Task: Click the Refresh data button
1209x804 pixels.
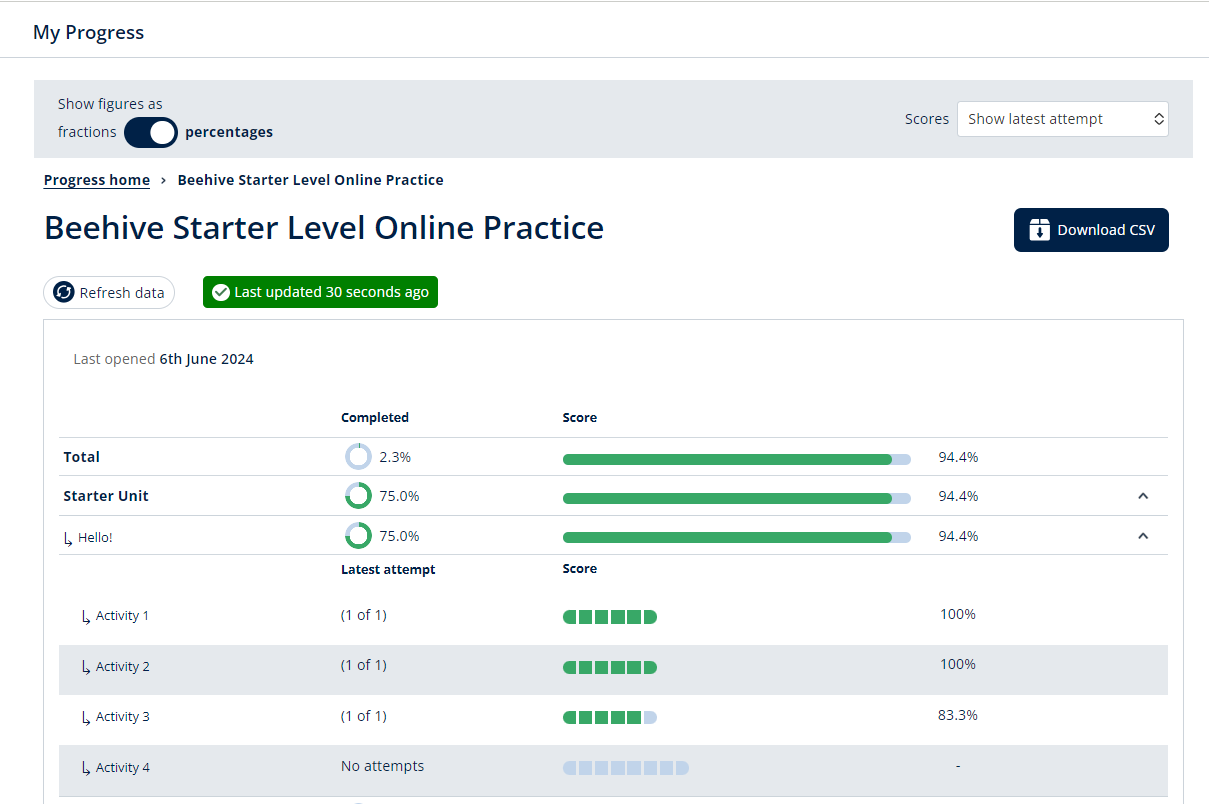Action: point(109,292)
